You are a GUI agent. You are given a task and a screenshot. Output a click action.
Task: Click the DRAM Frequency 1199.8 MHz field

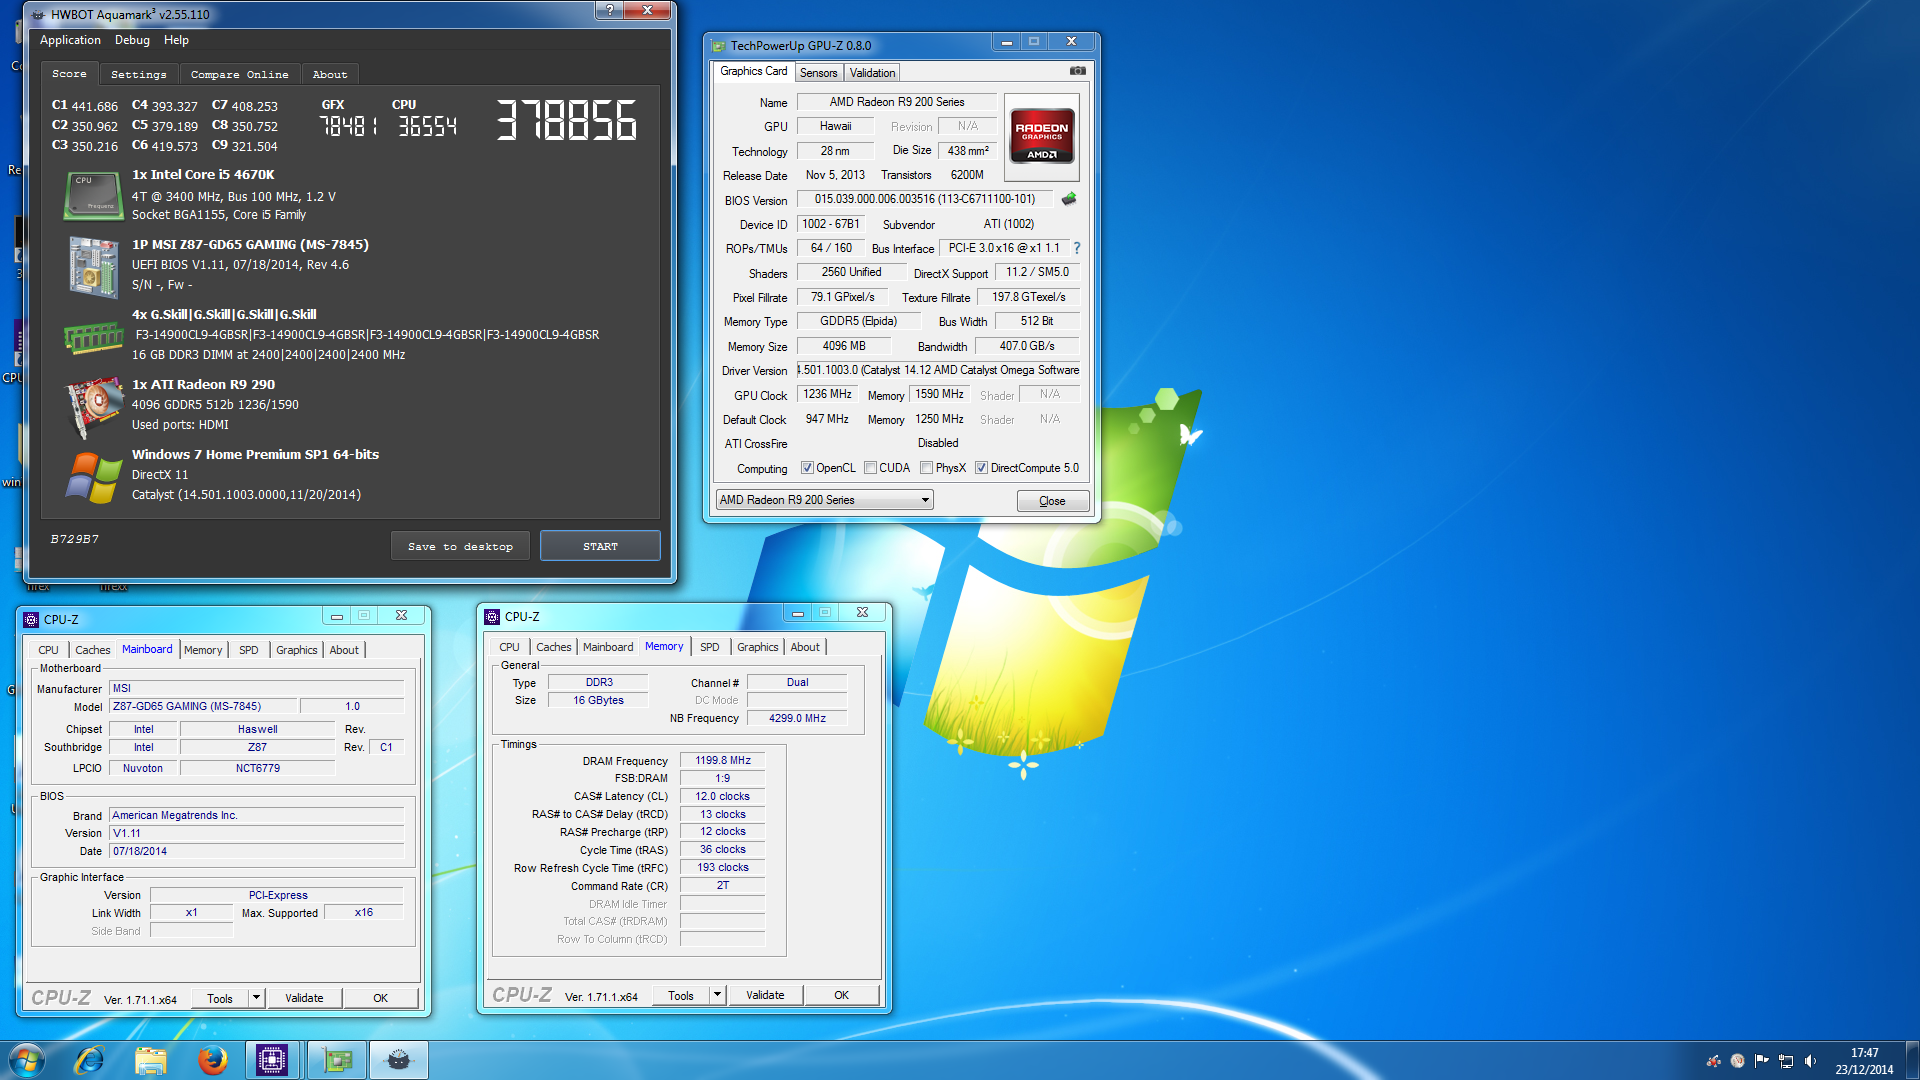(722, 760)
